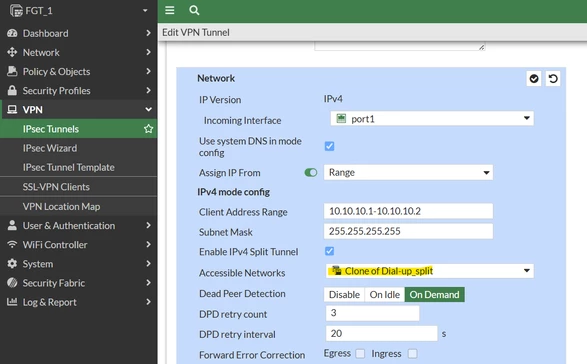587x364 pixels.
Task: Set Dead Peer Detection to On Demand
Action: [435, 295]
